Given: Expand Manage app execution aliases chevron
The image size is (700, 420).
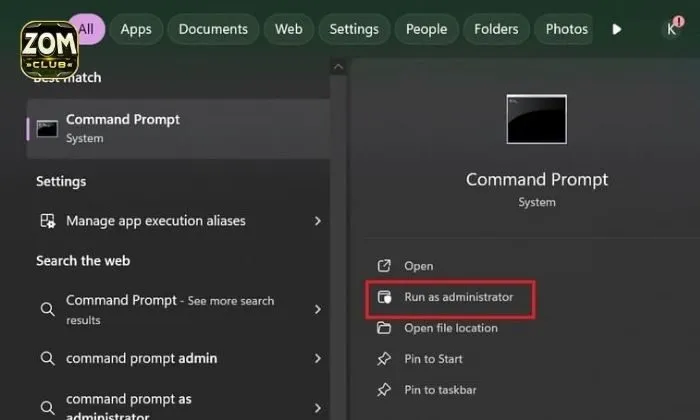Looking at the screenshot, I should point(317,221).
